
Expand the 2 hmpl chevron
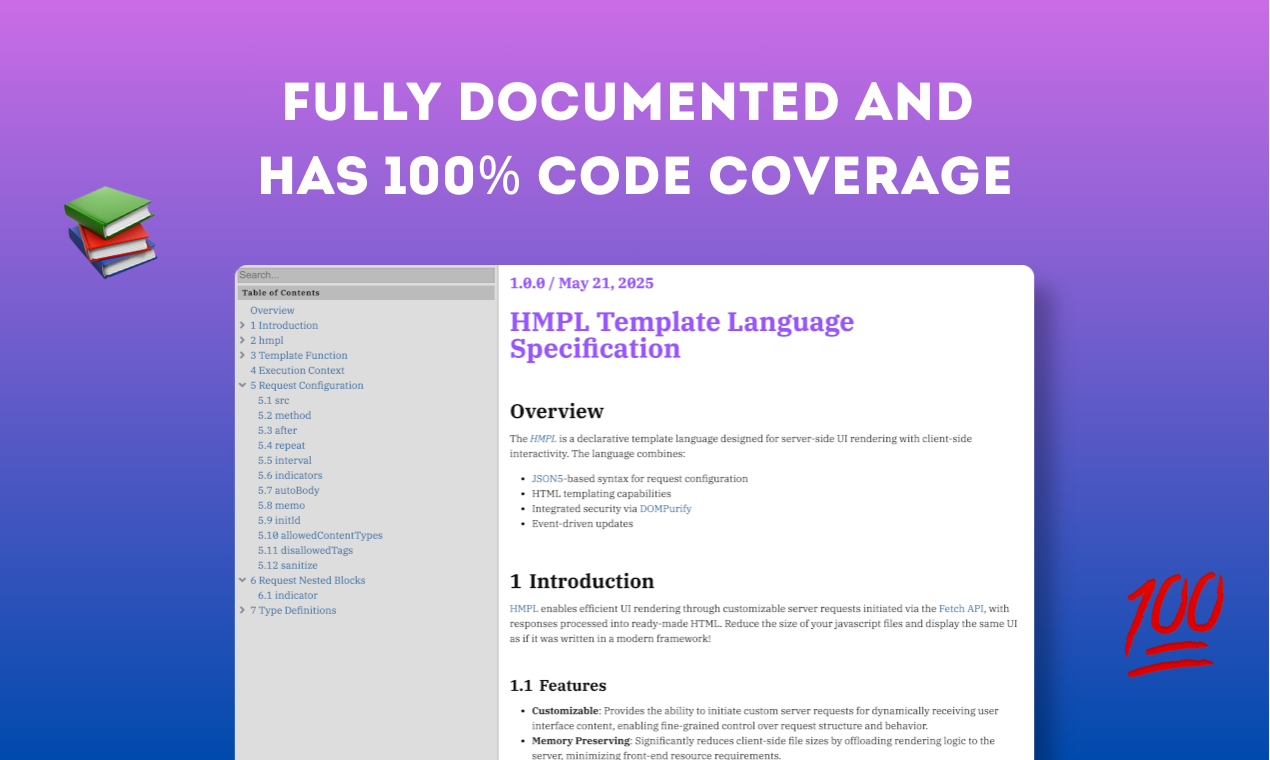coord(242,341)
